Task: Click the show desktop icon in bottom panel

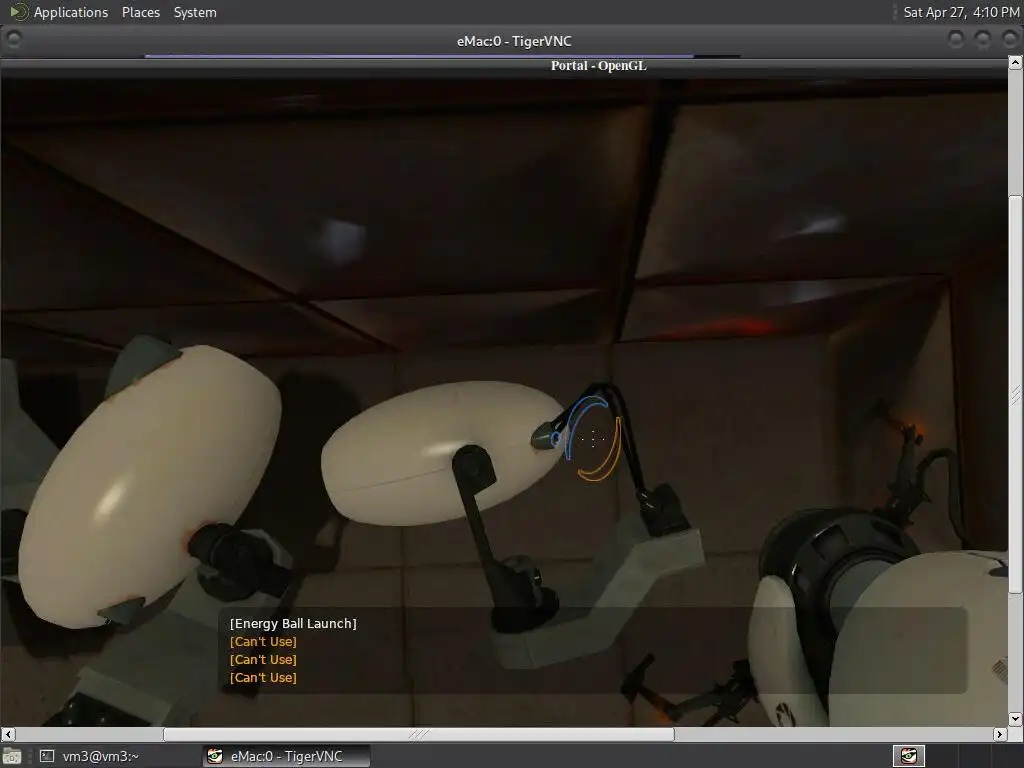Action: [x=12, y=756]
